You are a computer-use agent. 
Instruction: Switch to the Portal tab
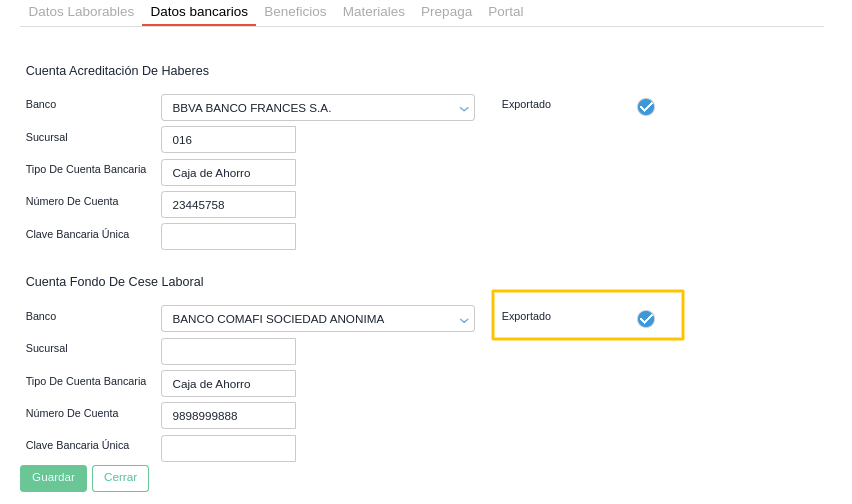click(x=505, y=12)
